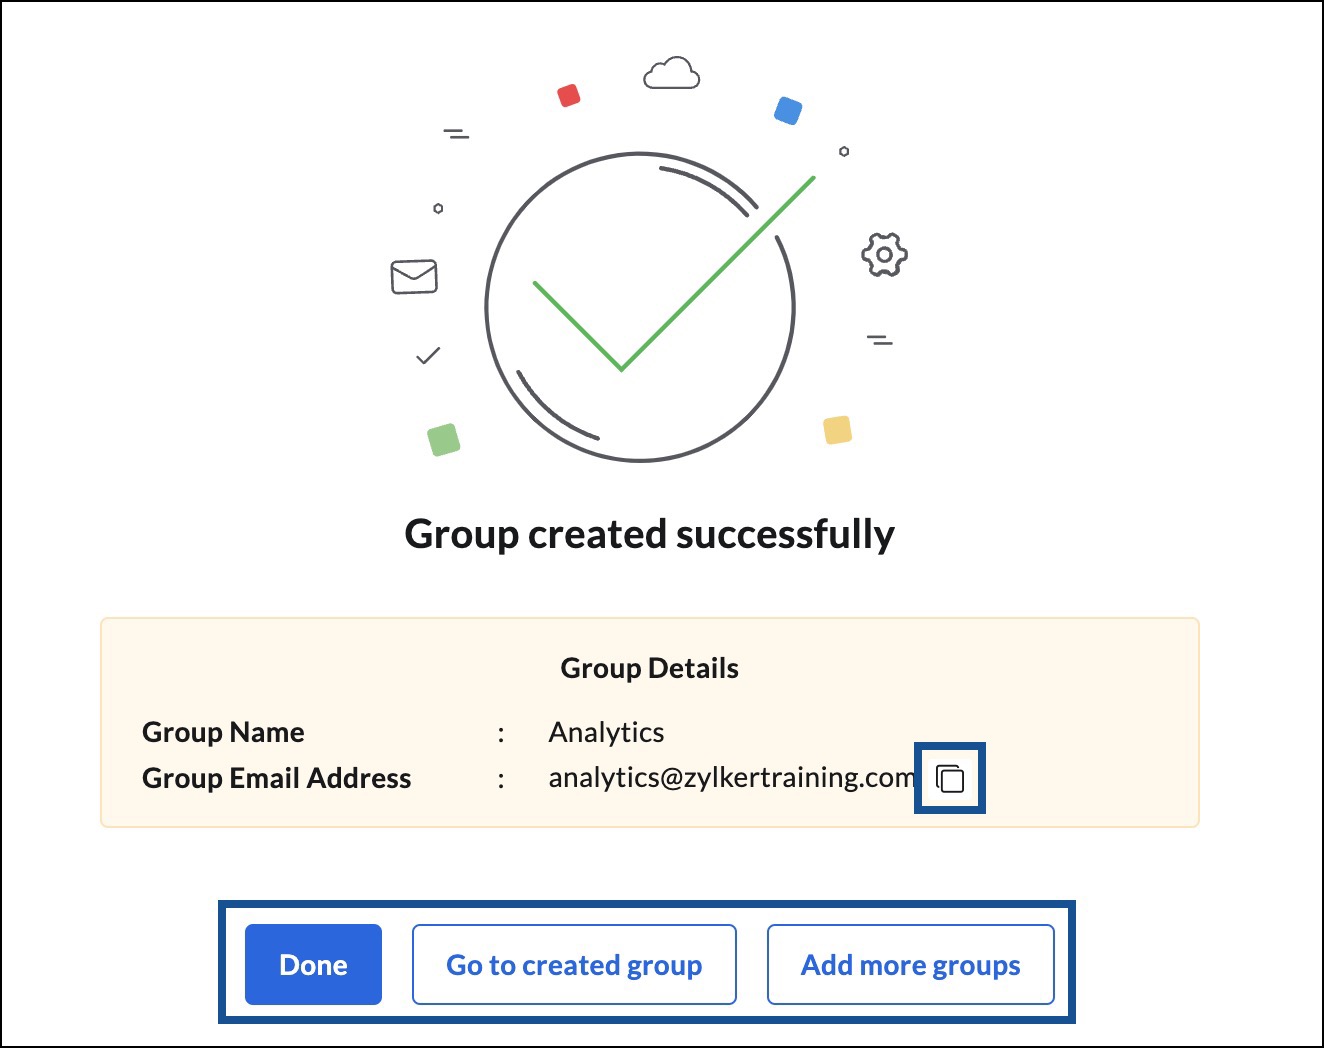Click the Analytics group name value
This screenshot has width=1324, height=1048.
tap(606, 733)
